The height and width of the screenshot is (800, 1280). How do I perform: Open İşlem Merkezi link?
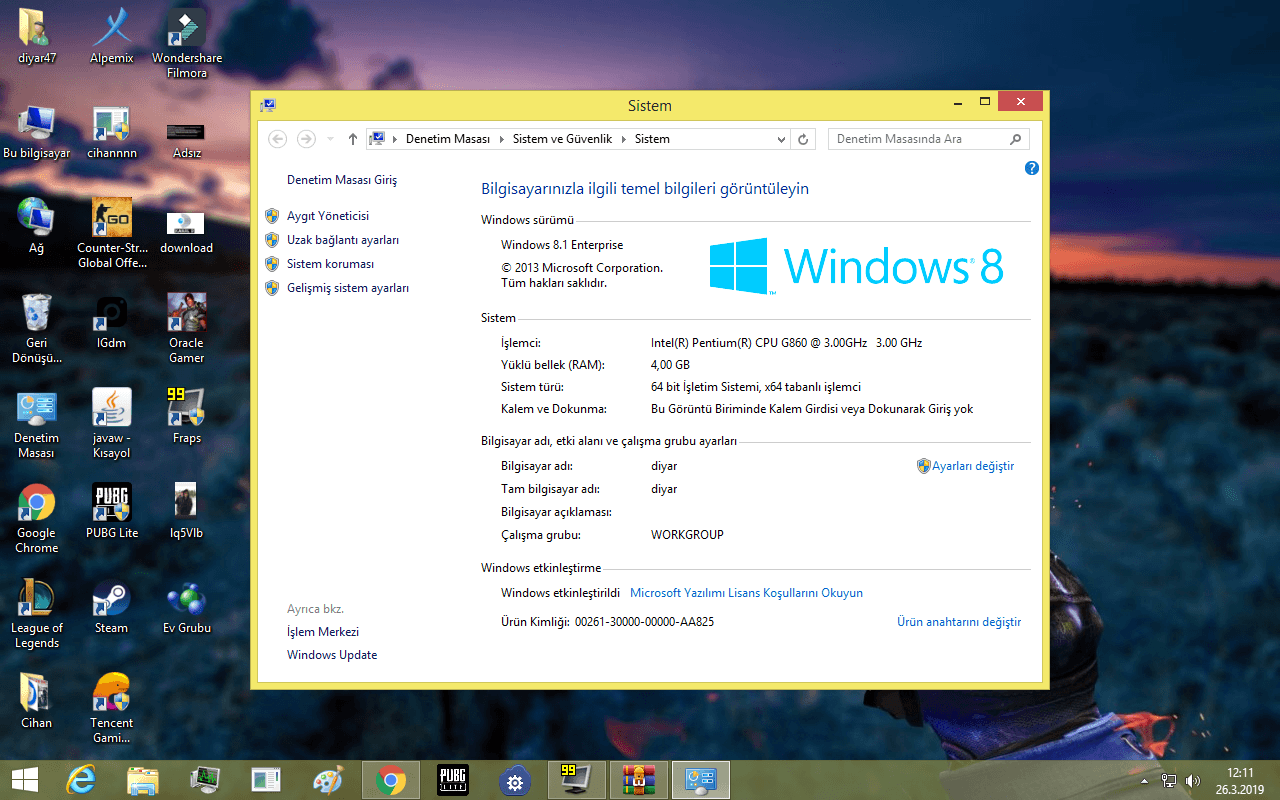pyautogui.click(x=323, y=632)
